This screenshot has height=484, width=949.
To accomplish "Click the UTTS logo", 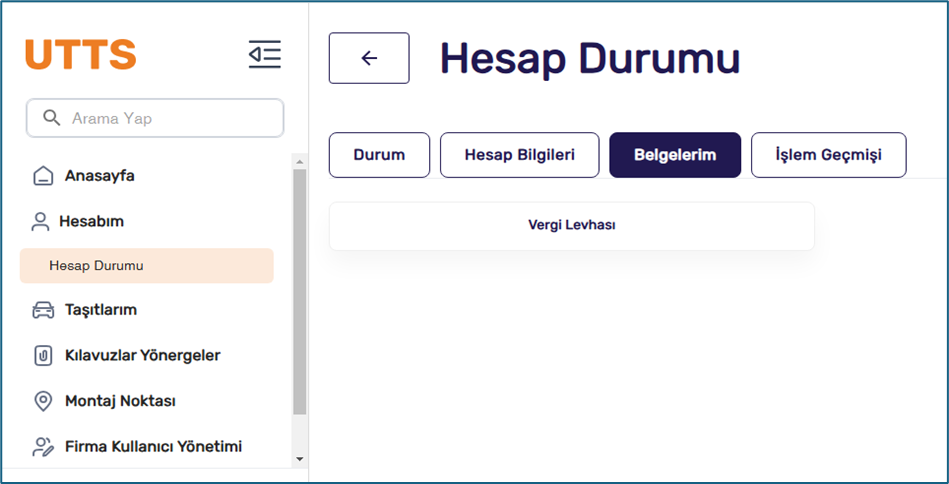I will (x=80, y=54).
